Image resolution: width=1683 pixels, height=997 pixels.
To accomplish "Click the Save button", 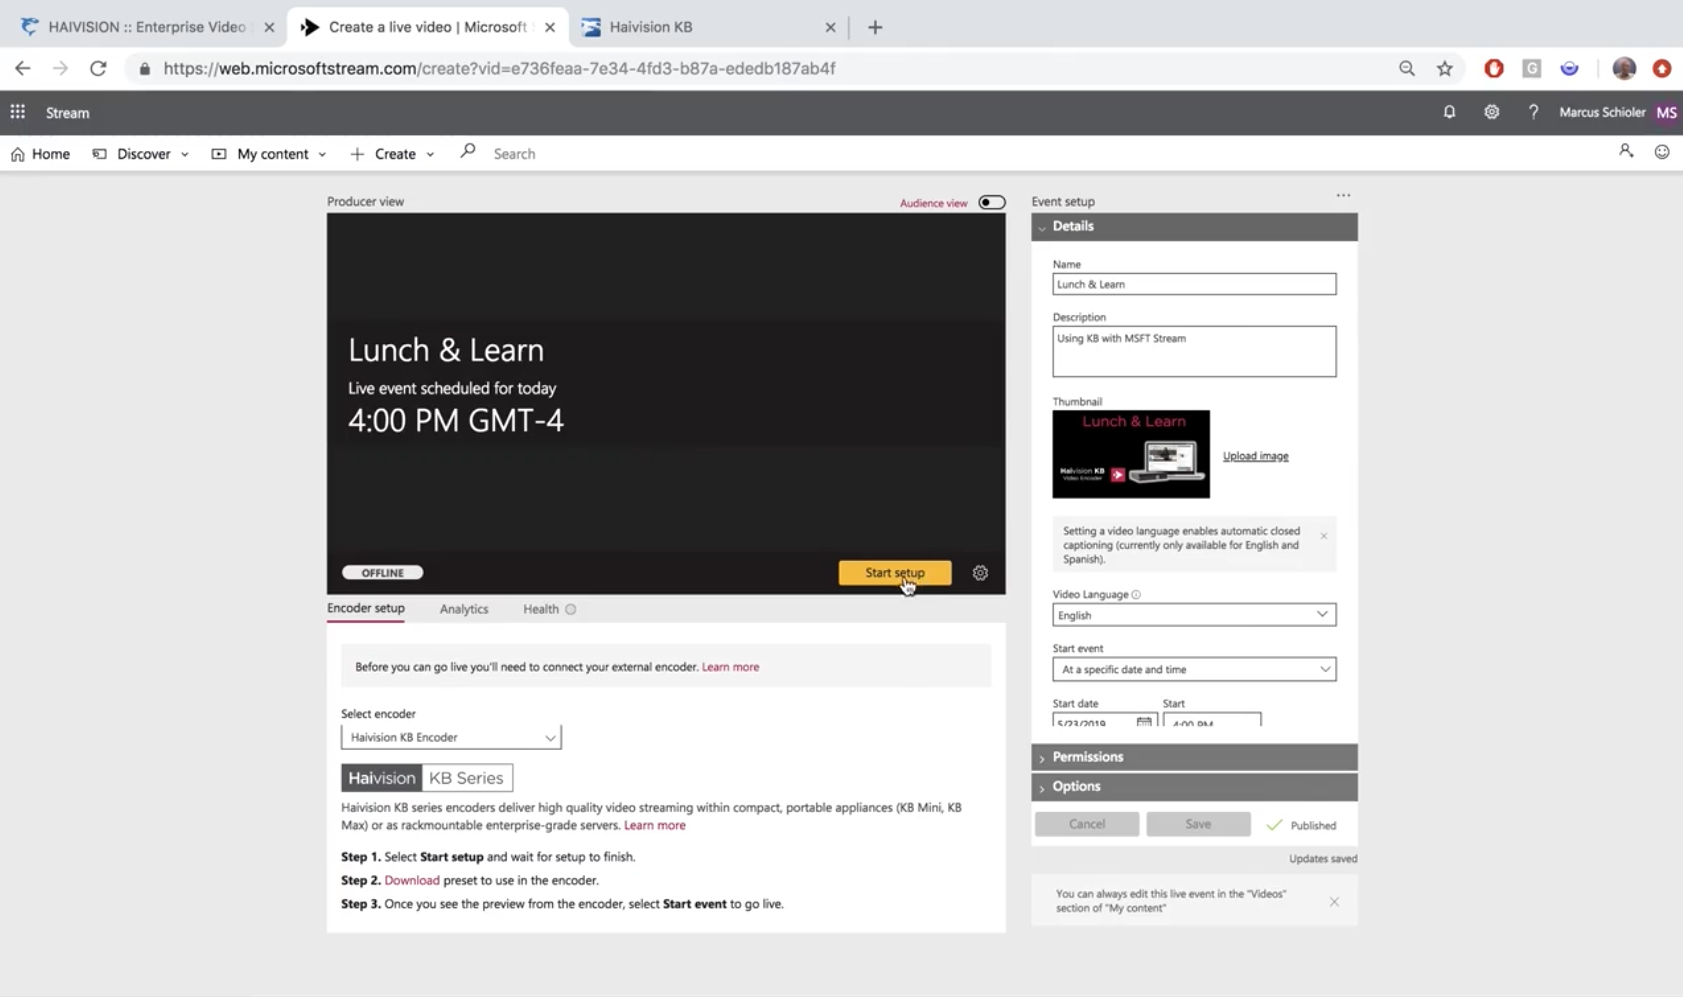I will point(1198,824).
